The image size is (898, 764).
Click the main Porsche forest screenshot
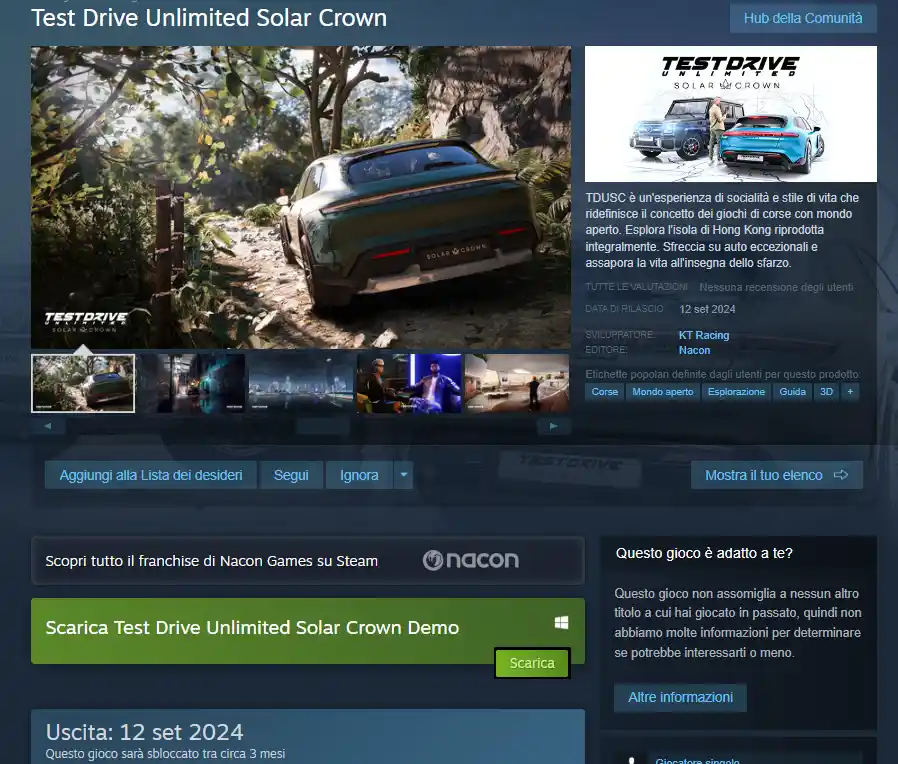[301, 197]
